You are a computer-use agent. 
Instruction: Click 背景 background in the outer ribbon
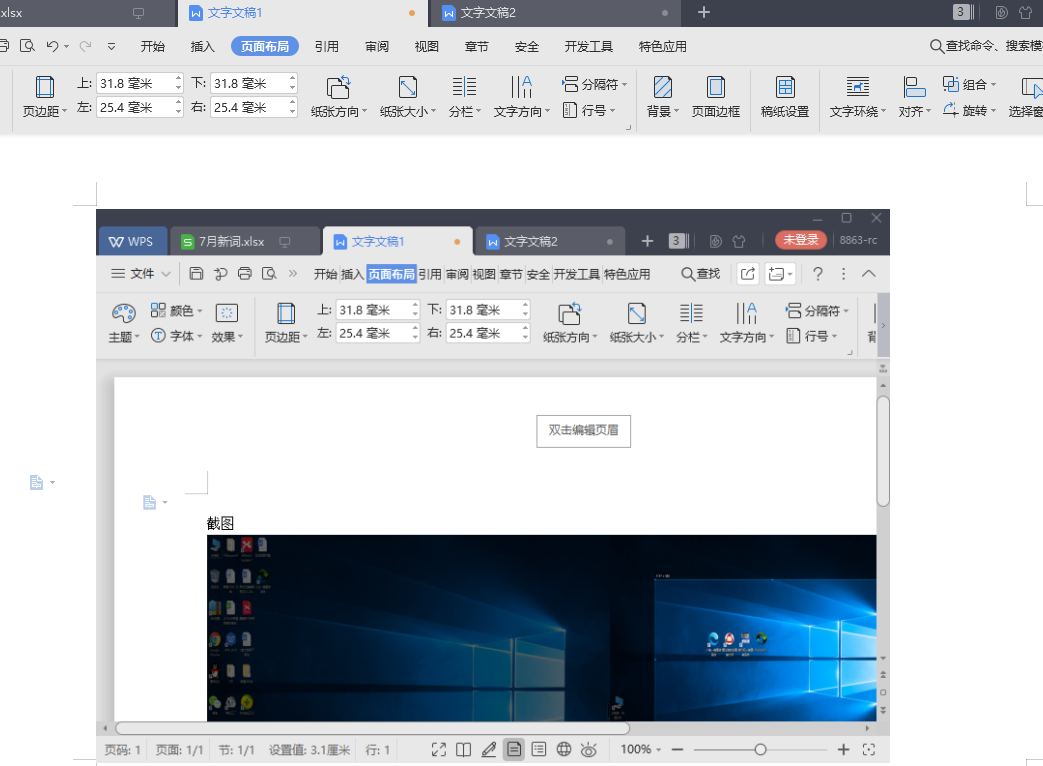point(663,97)
